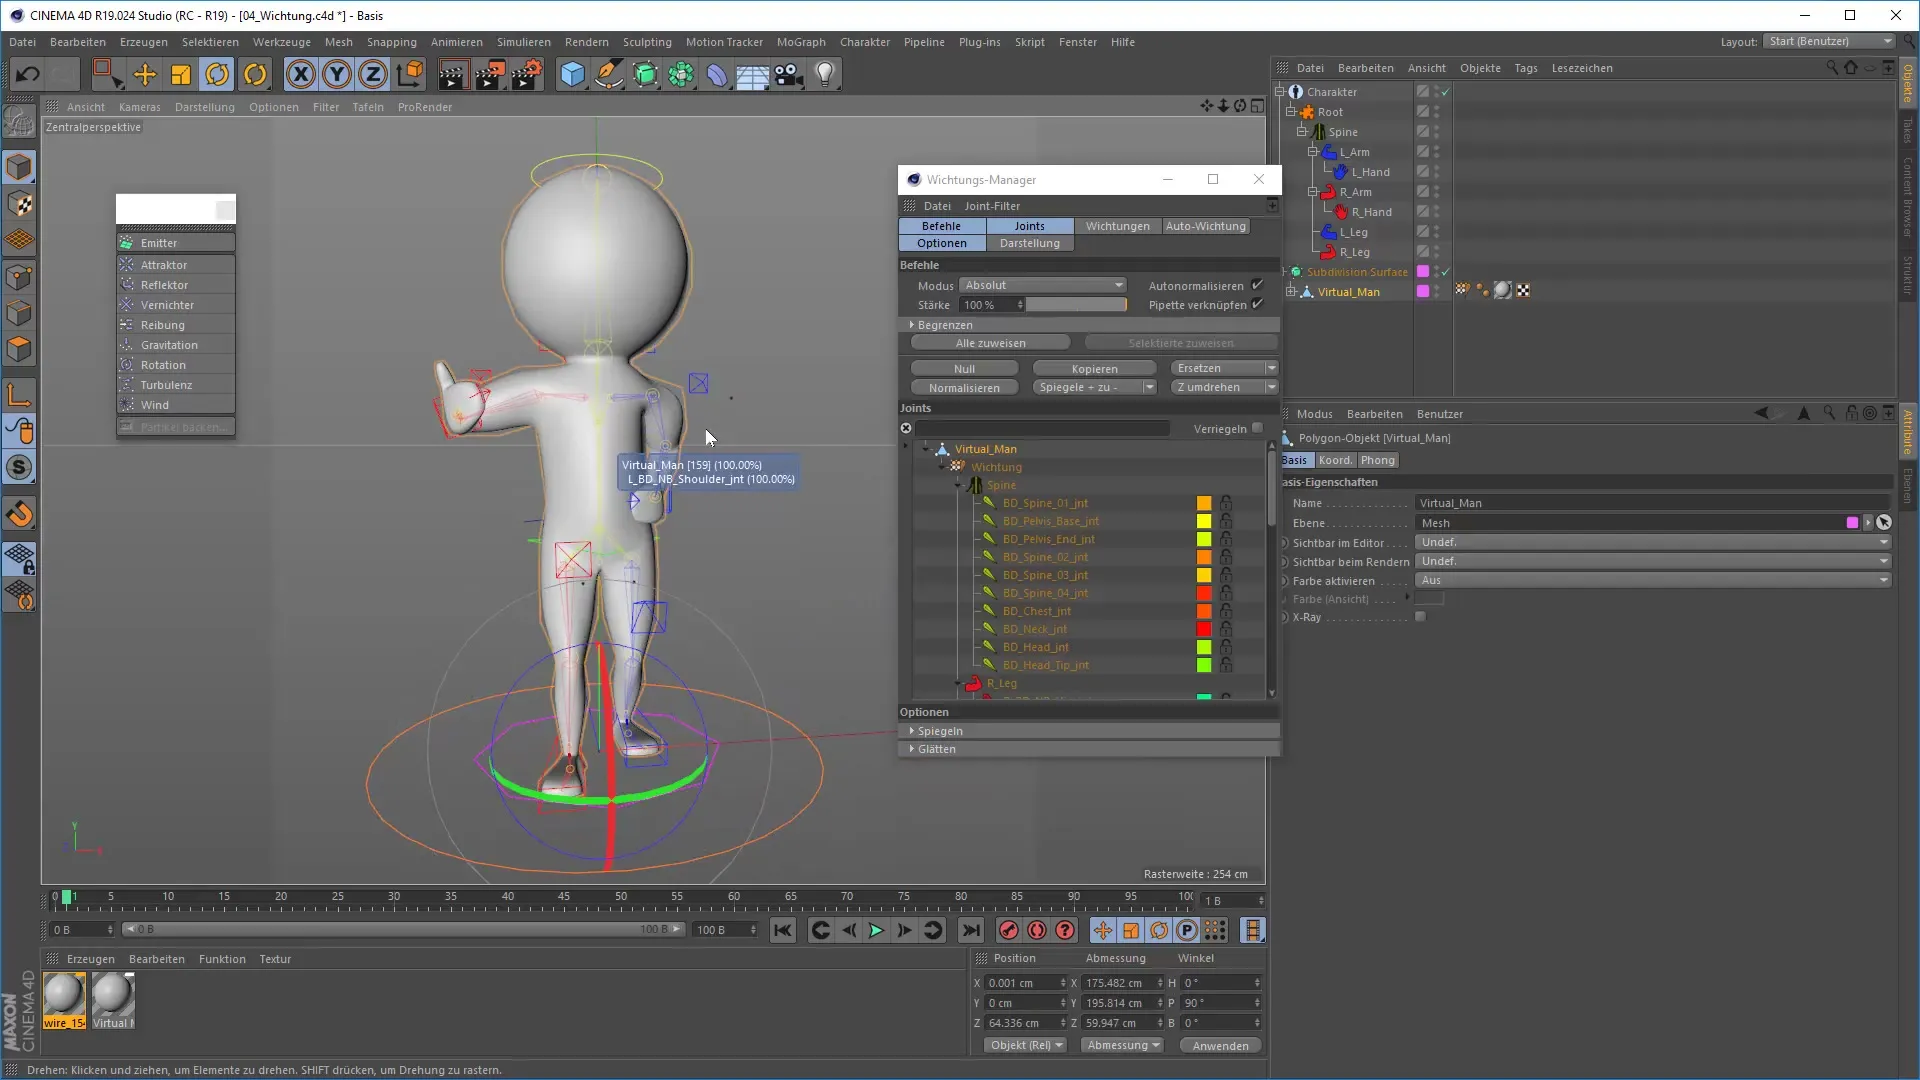Toggle Pipette verknüpfen checkbox
Viewport: 1920px width, 1080px height.
(x=1257, y=304)
